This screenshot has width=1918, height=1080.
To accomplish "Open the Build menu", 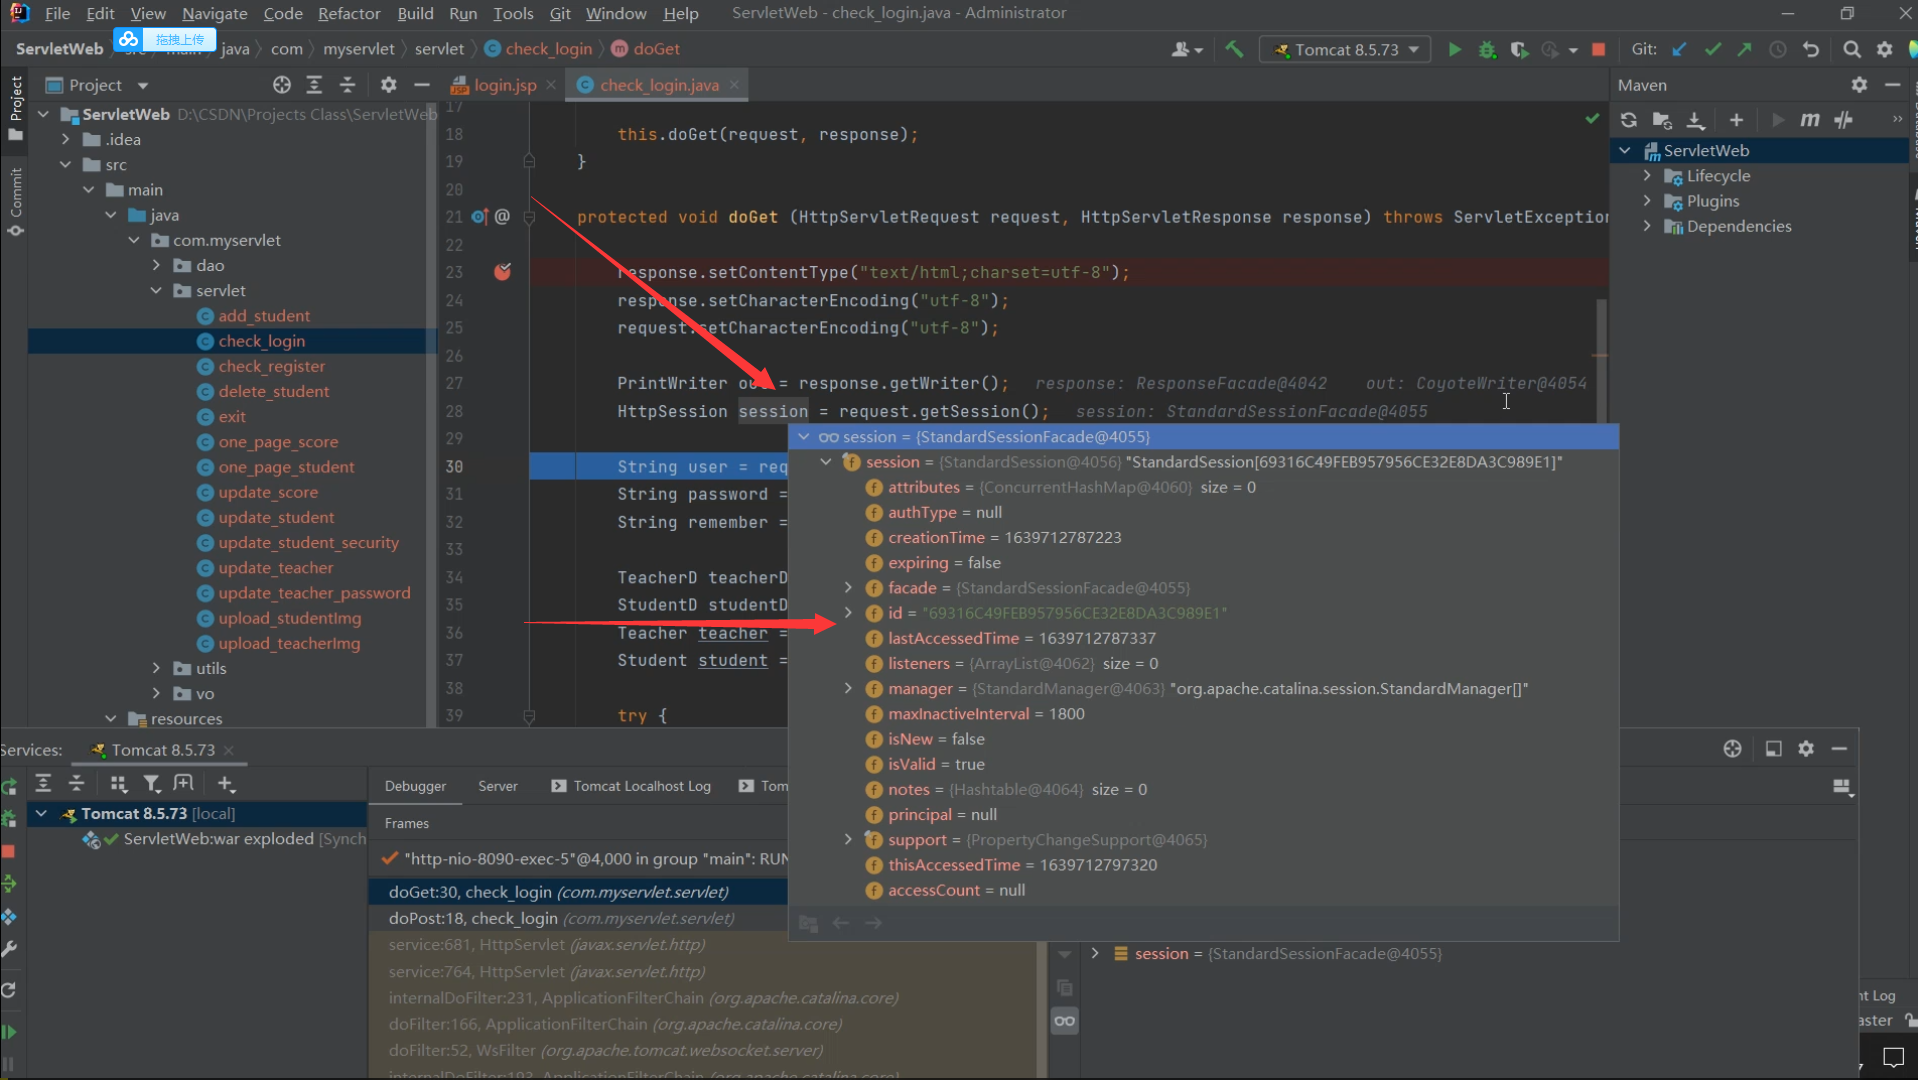I will coord(415,13).
